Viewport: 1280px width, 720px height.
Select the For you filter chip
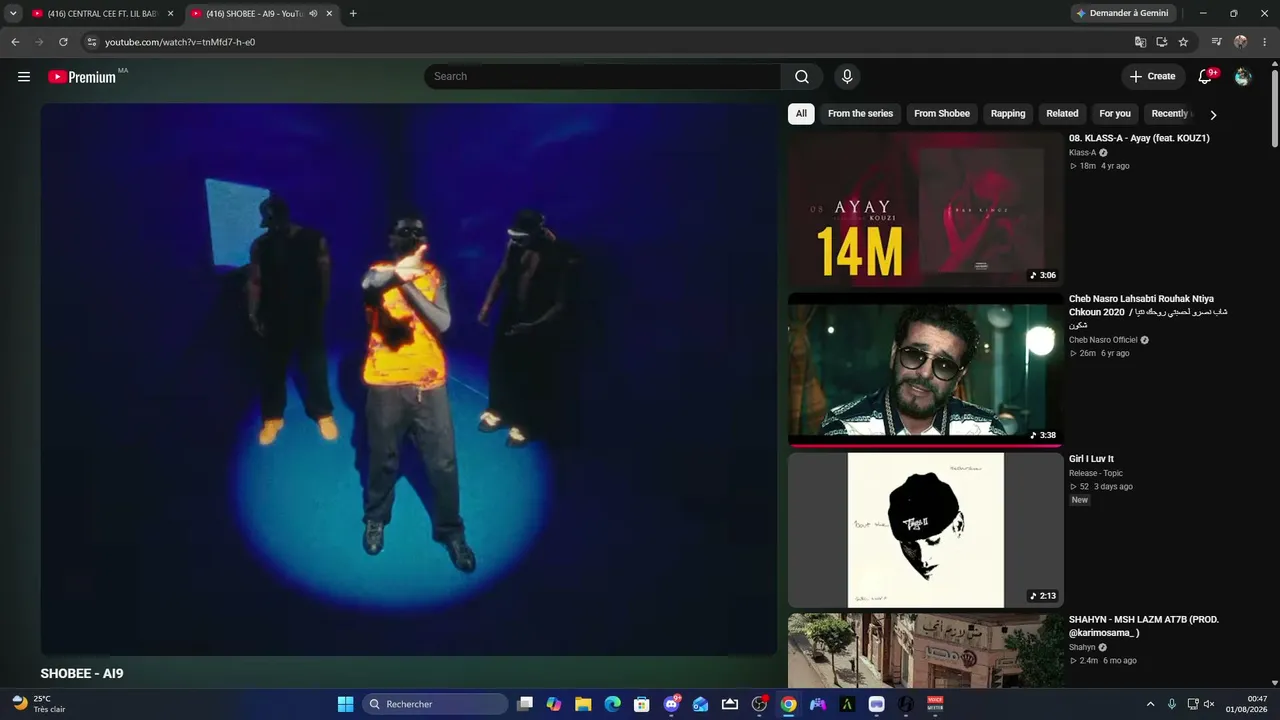click(x=1115, y=114)
